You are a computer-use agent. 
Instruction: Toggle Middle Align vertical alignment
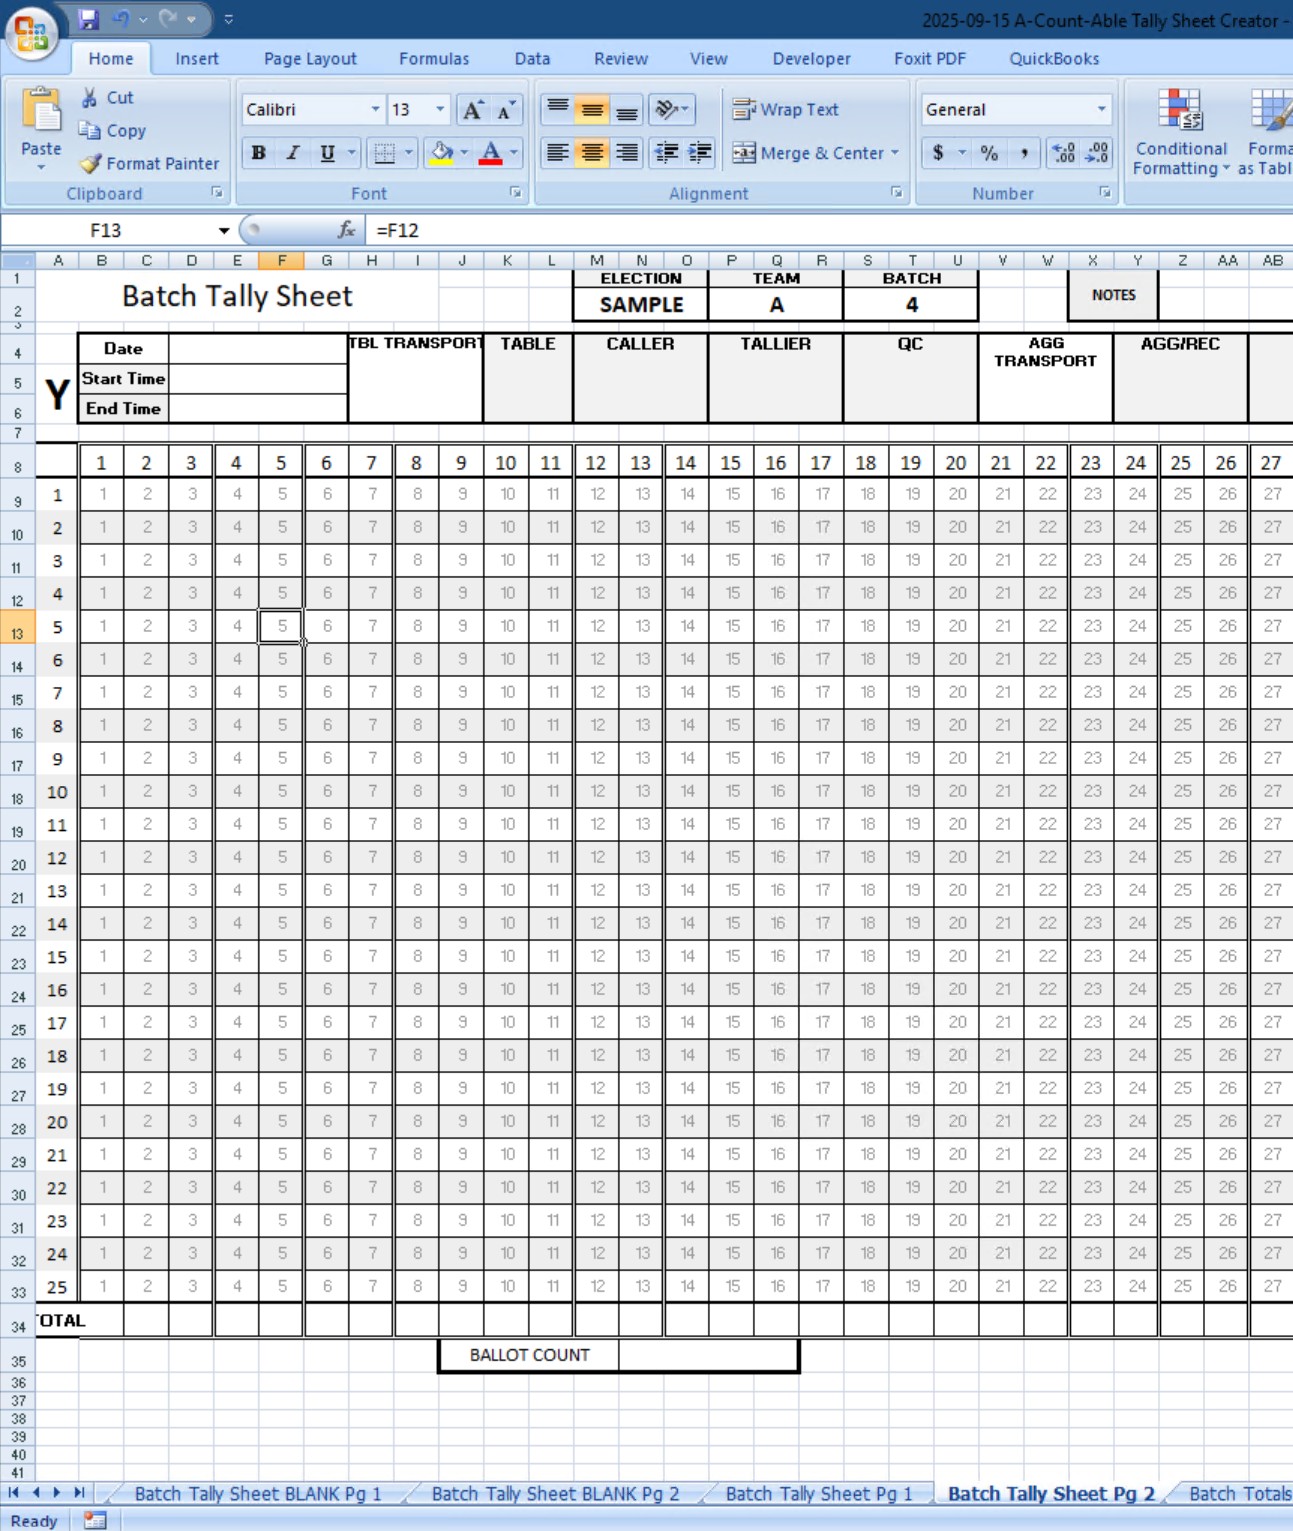pos(592,109)
